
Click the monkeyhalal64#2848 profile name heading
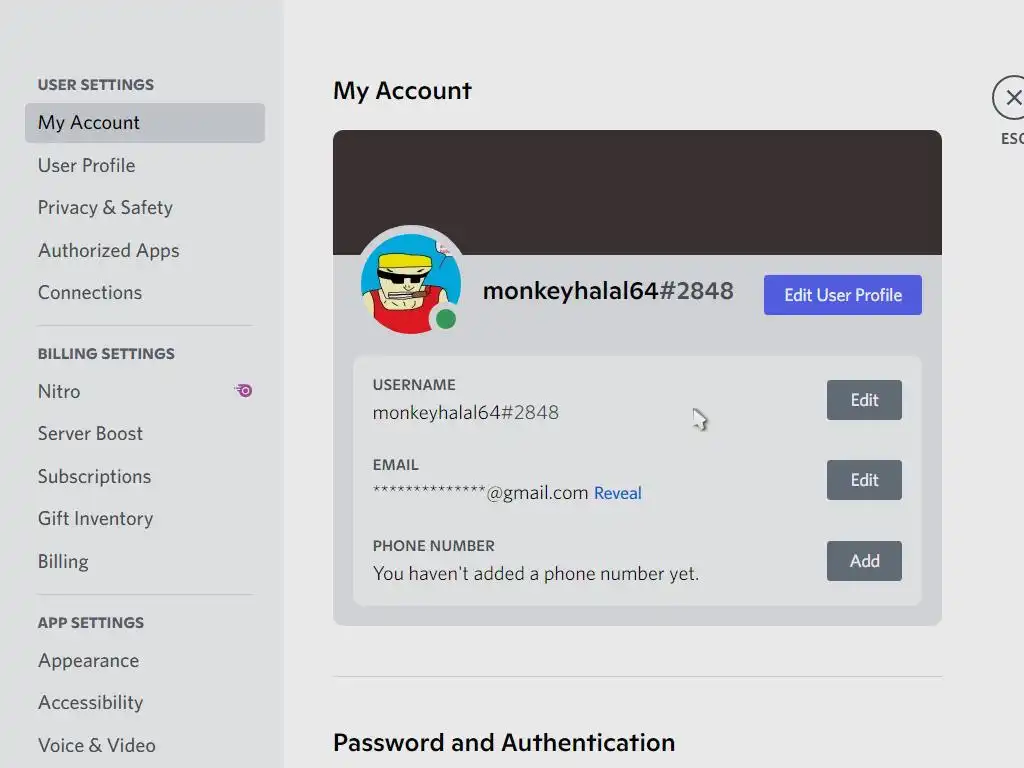click(x=608, y=291)
